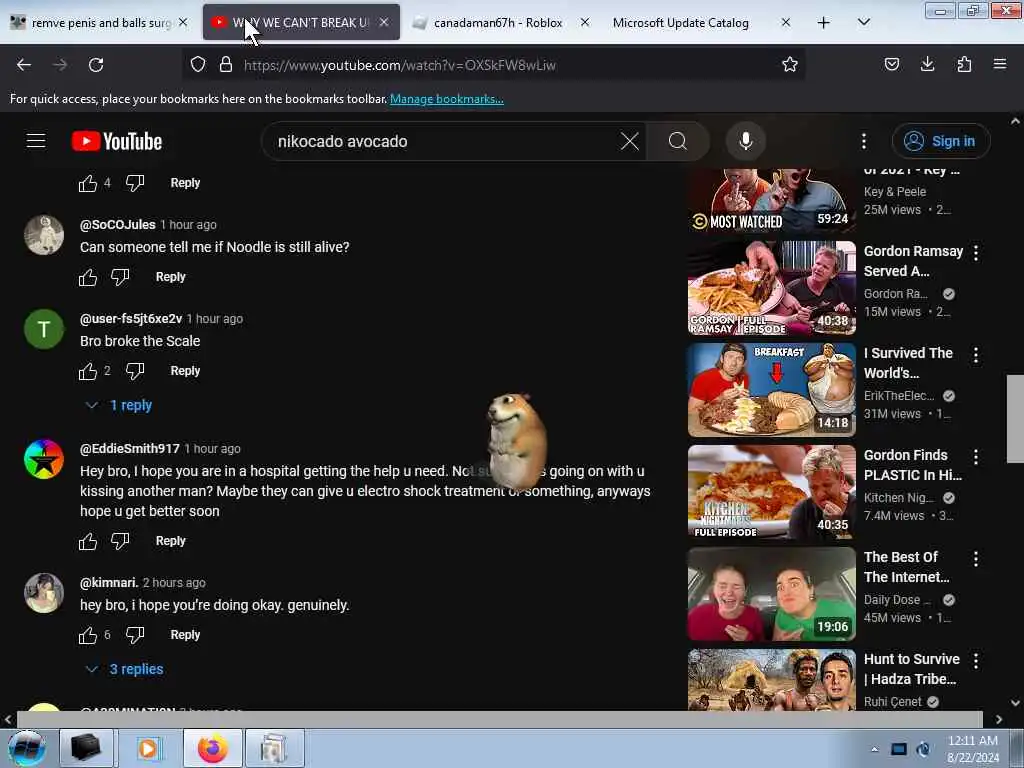Open the Key & Peele Most Watched thumbnail
The height and width of the screenshot is (768, 1024).
[771, 200]
